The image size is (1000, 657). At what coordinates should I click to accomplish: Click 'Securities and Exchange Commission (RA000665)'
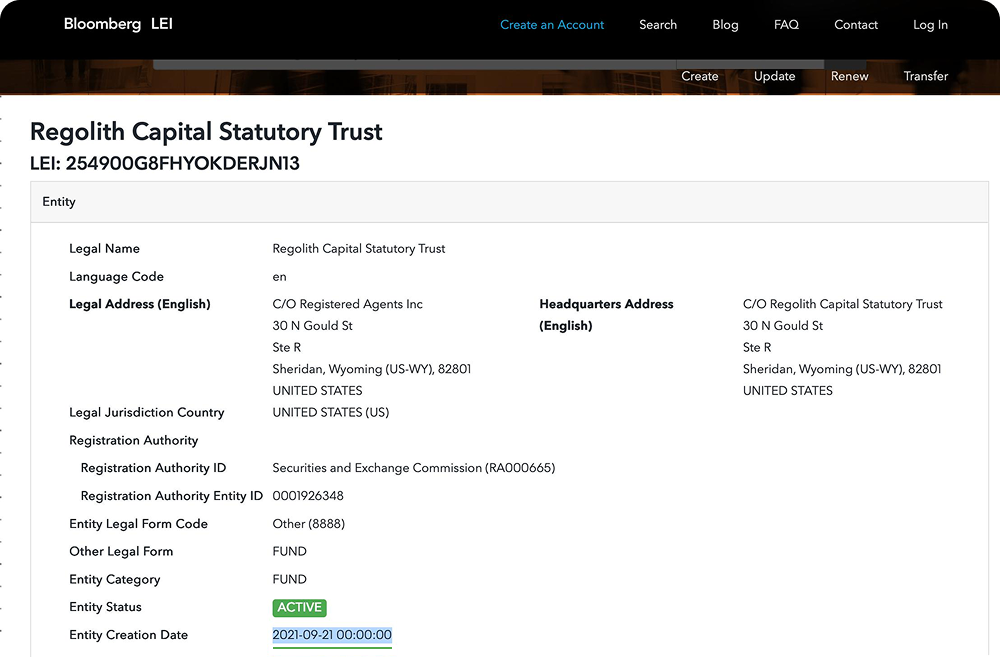pos(414,468)
